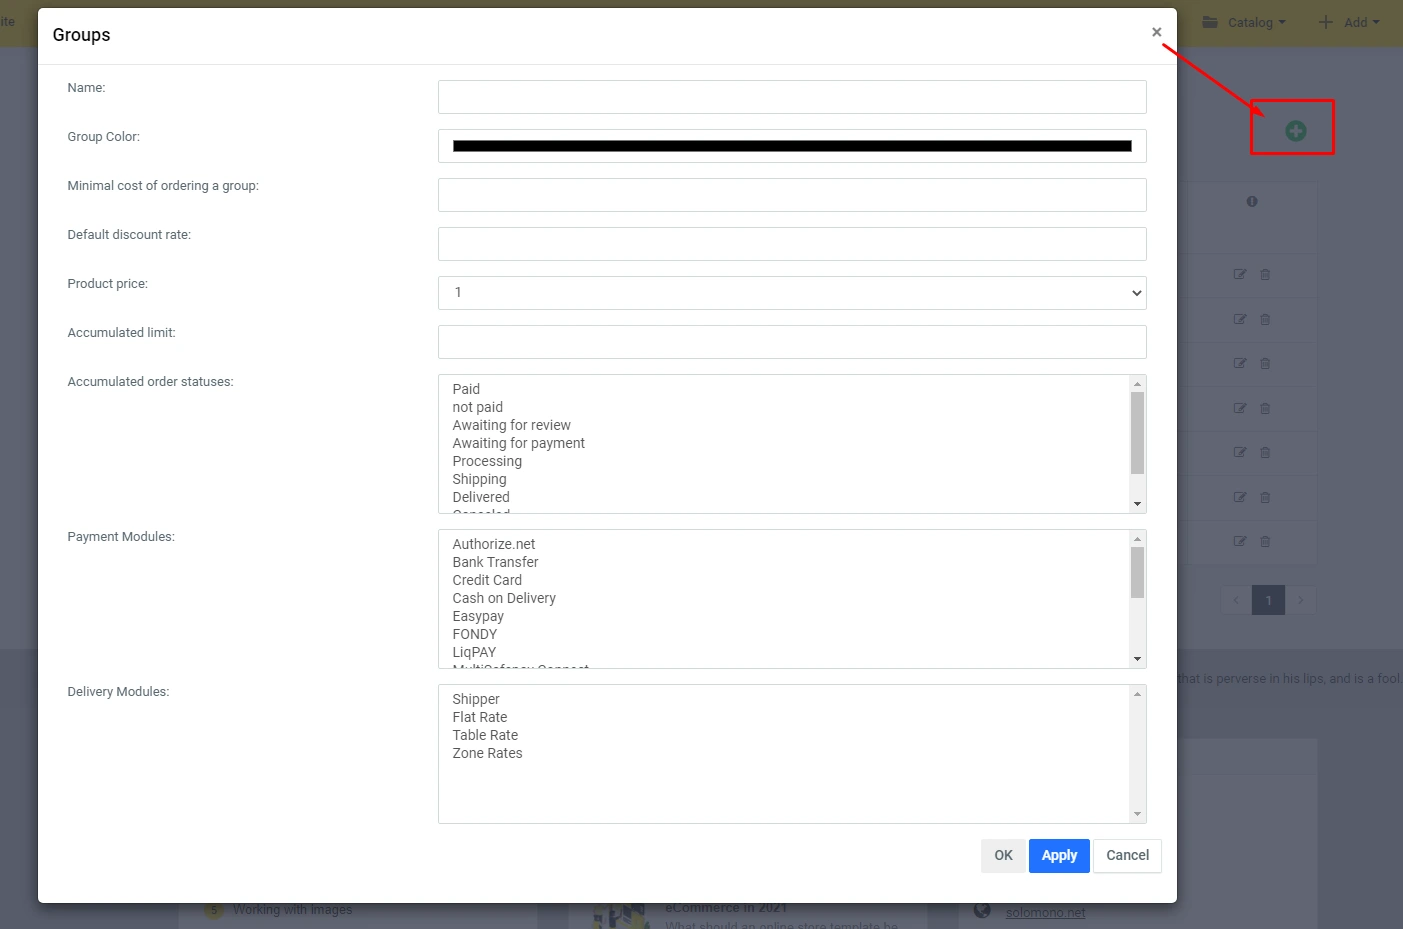Click the globe icon next to solomono.net
1403x929 pixels.
click(982, 911)
